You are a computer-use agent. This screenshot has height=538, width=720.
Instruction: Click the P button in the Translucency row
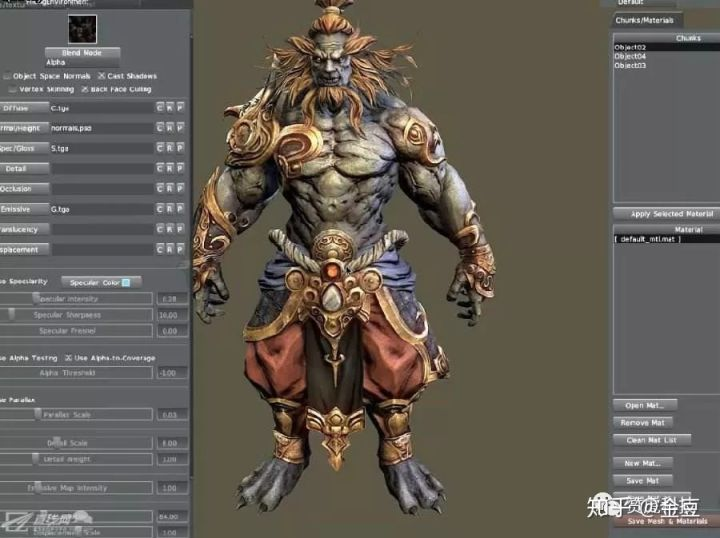point(180,229)
